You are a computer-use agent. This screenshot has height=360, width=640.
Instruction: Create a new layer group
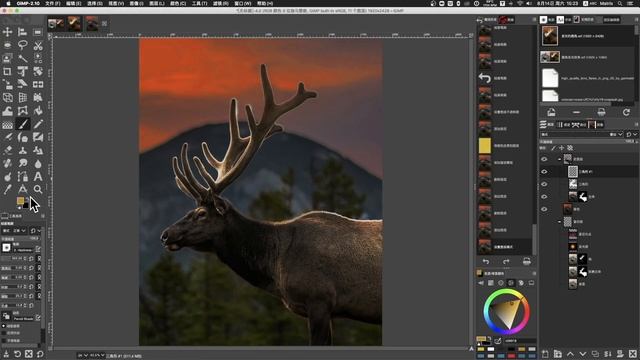point(558,354)
